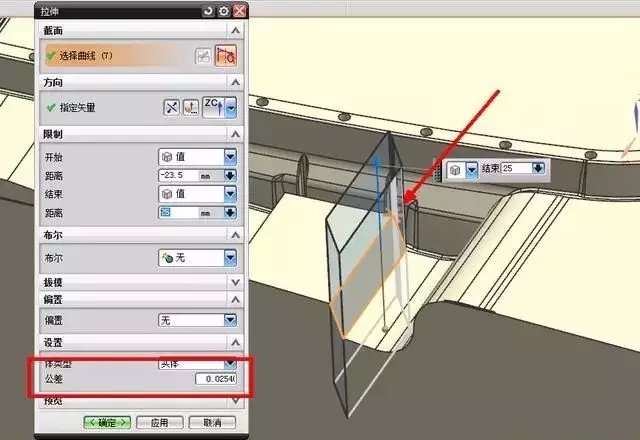Collapse the 限制 section
The image size is (640, 440).
pyautogui.click(x=235, y=134)
